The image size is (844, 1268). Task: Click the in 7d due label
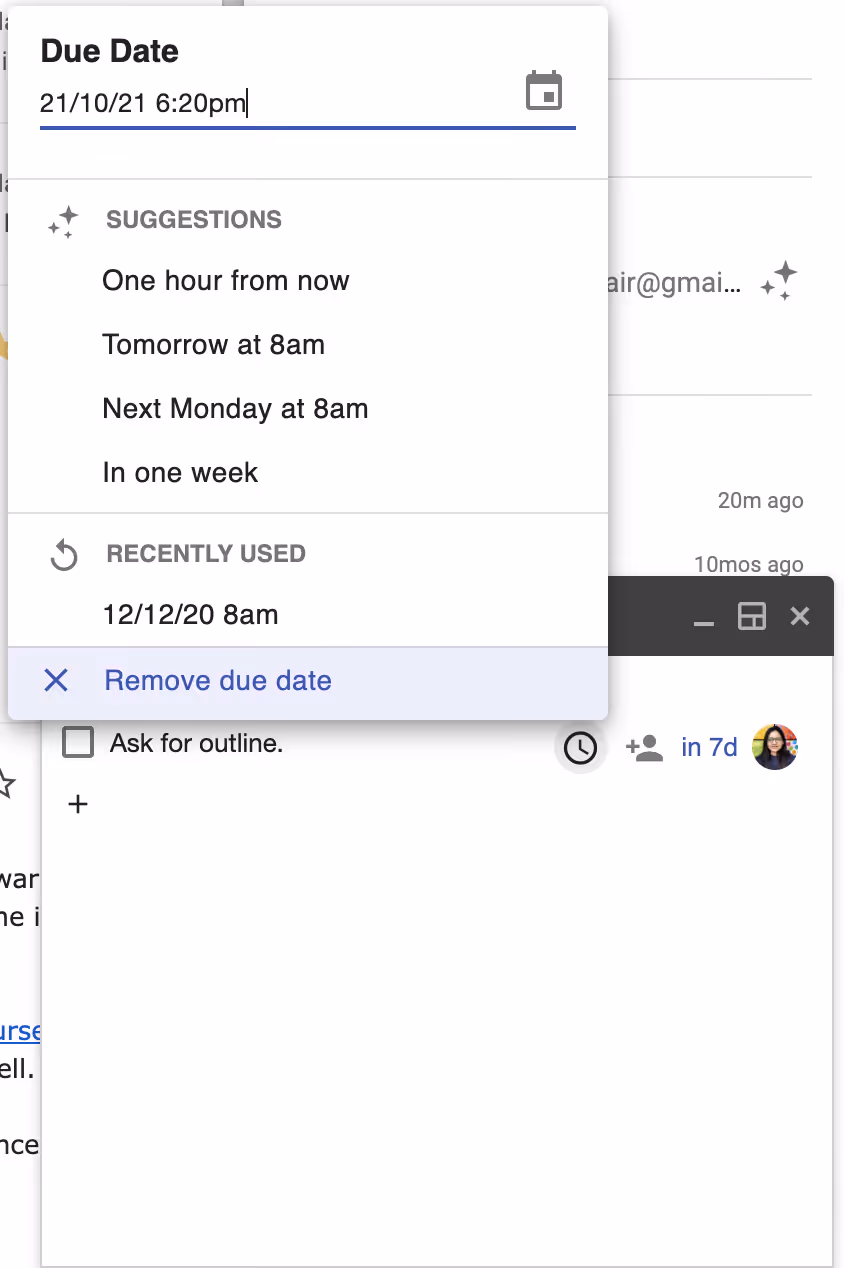point(709,747)
